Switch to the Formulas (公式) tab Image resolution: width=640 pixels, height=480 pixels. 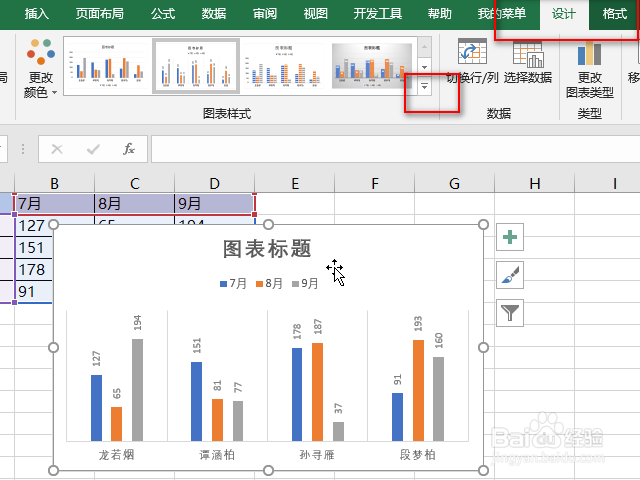(x=163, y=14)
